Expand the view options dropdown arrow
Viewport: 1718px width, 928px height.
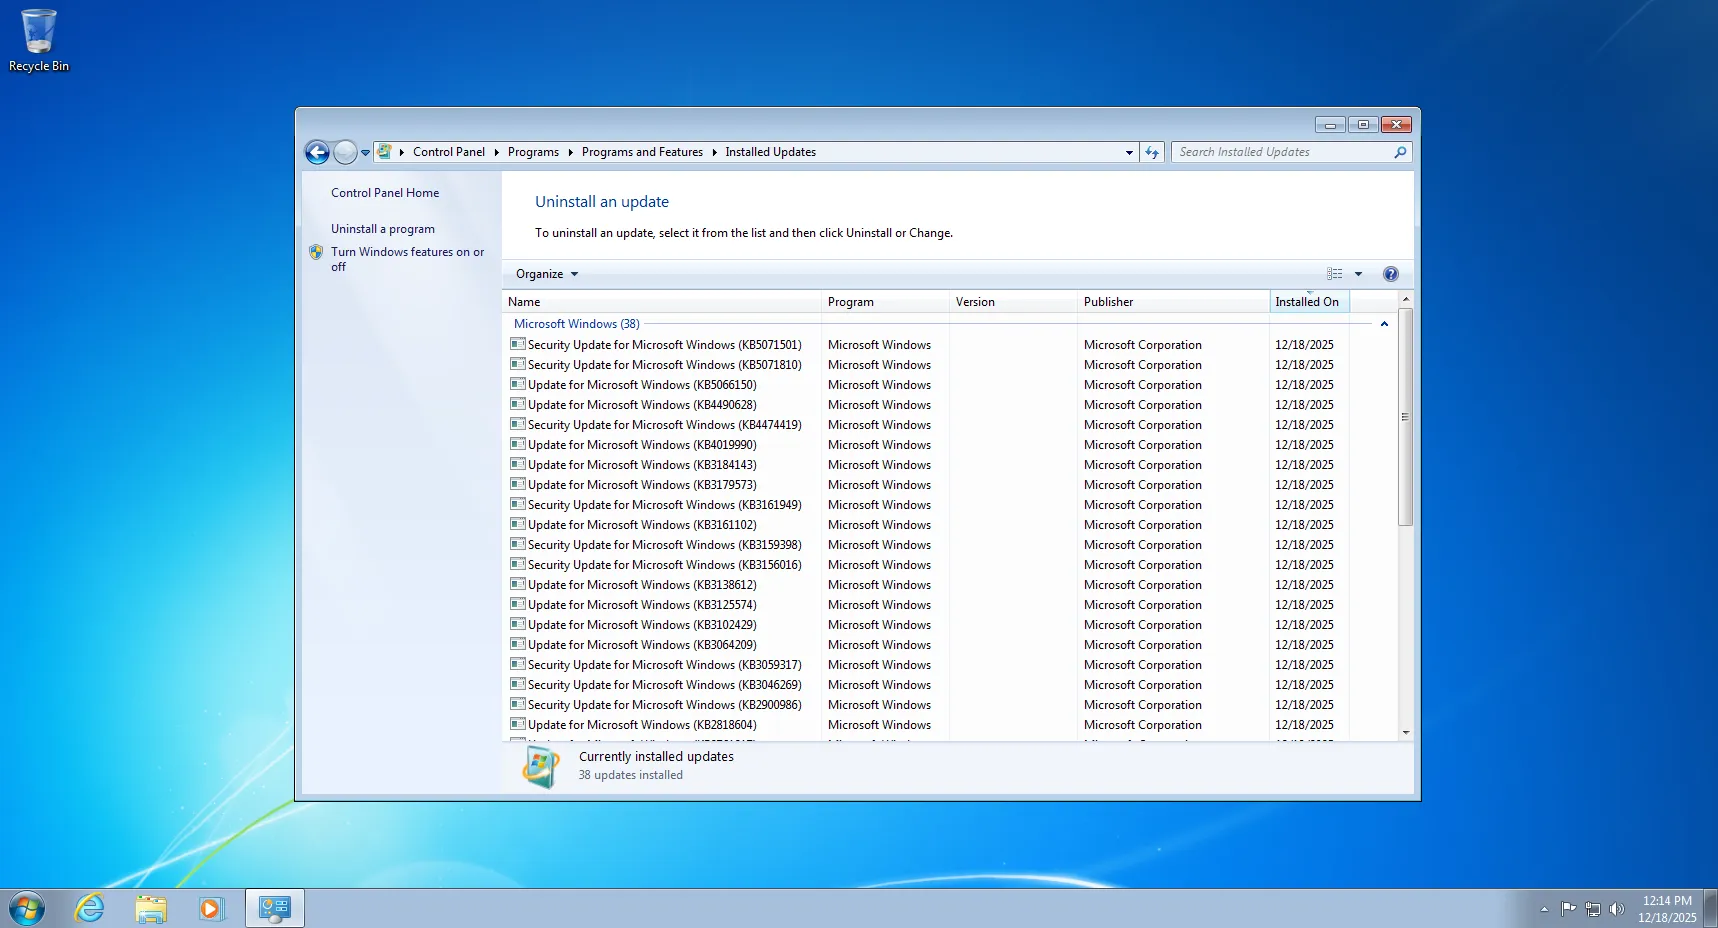point(1358,274)
